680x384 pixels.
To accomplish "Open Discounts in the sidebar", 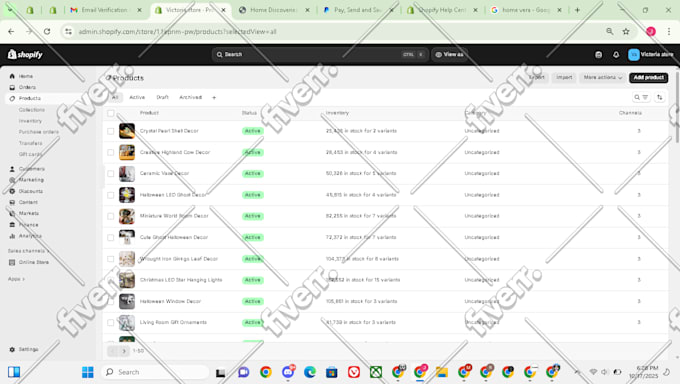I will pyautogui.click(x=30, y=191).
